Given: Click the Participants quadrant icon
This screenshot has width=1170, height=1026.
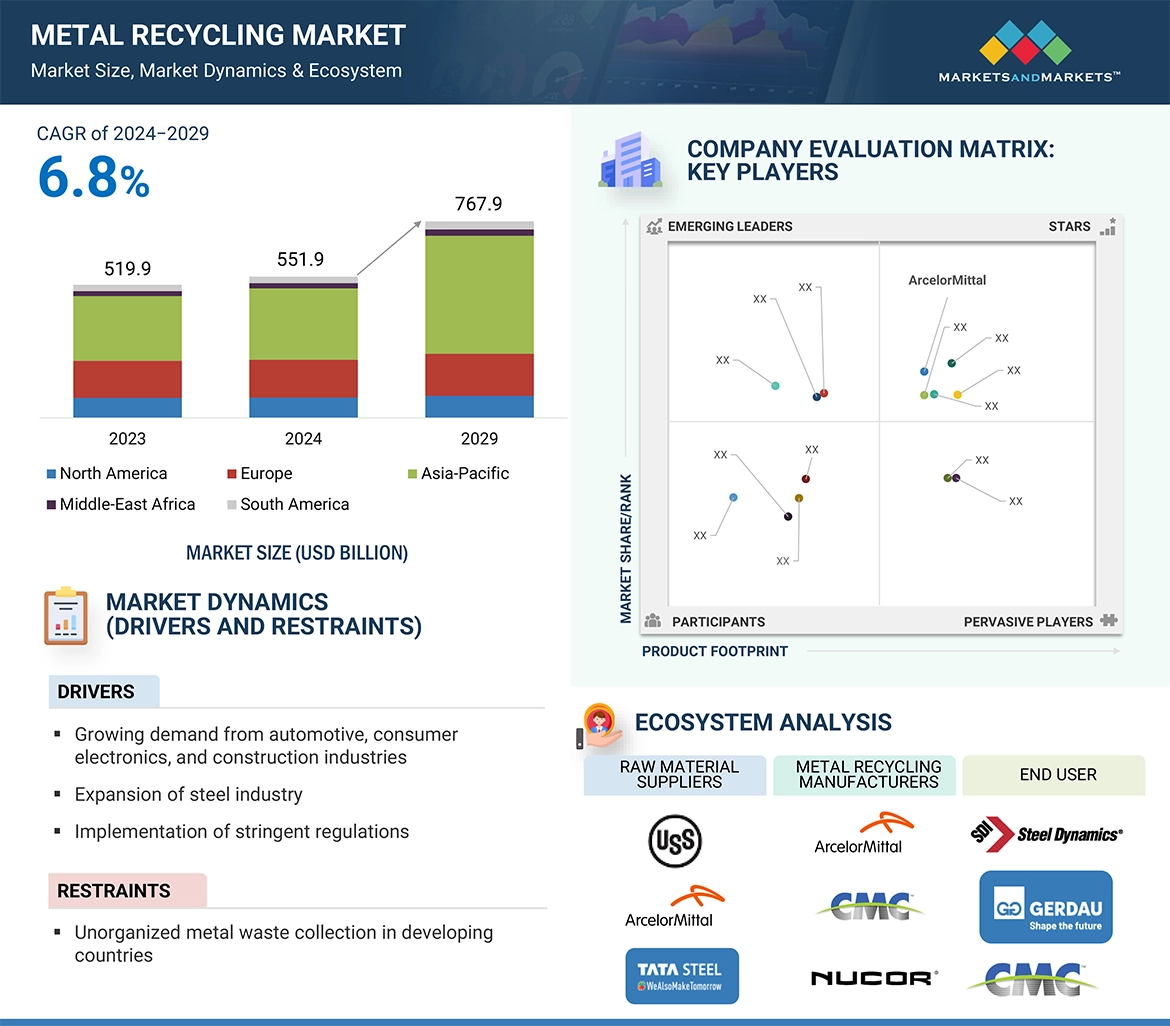Looking at the screenshot, I should [653, 621].
